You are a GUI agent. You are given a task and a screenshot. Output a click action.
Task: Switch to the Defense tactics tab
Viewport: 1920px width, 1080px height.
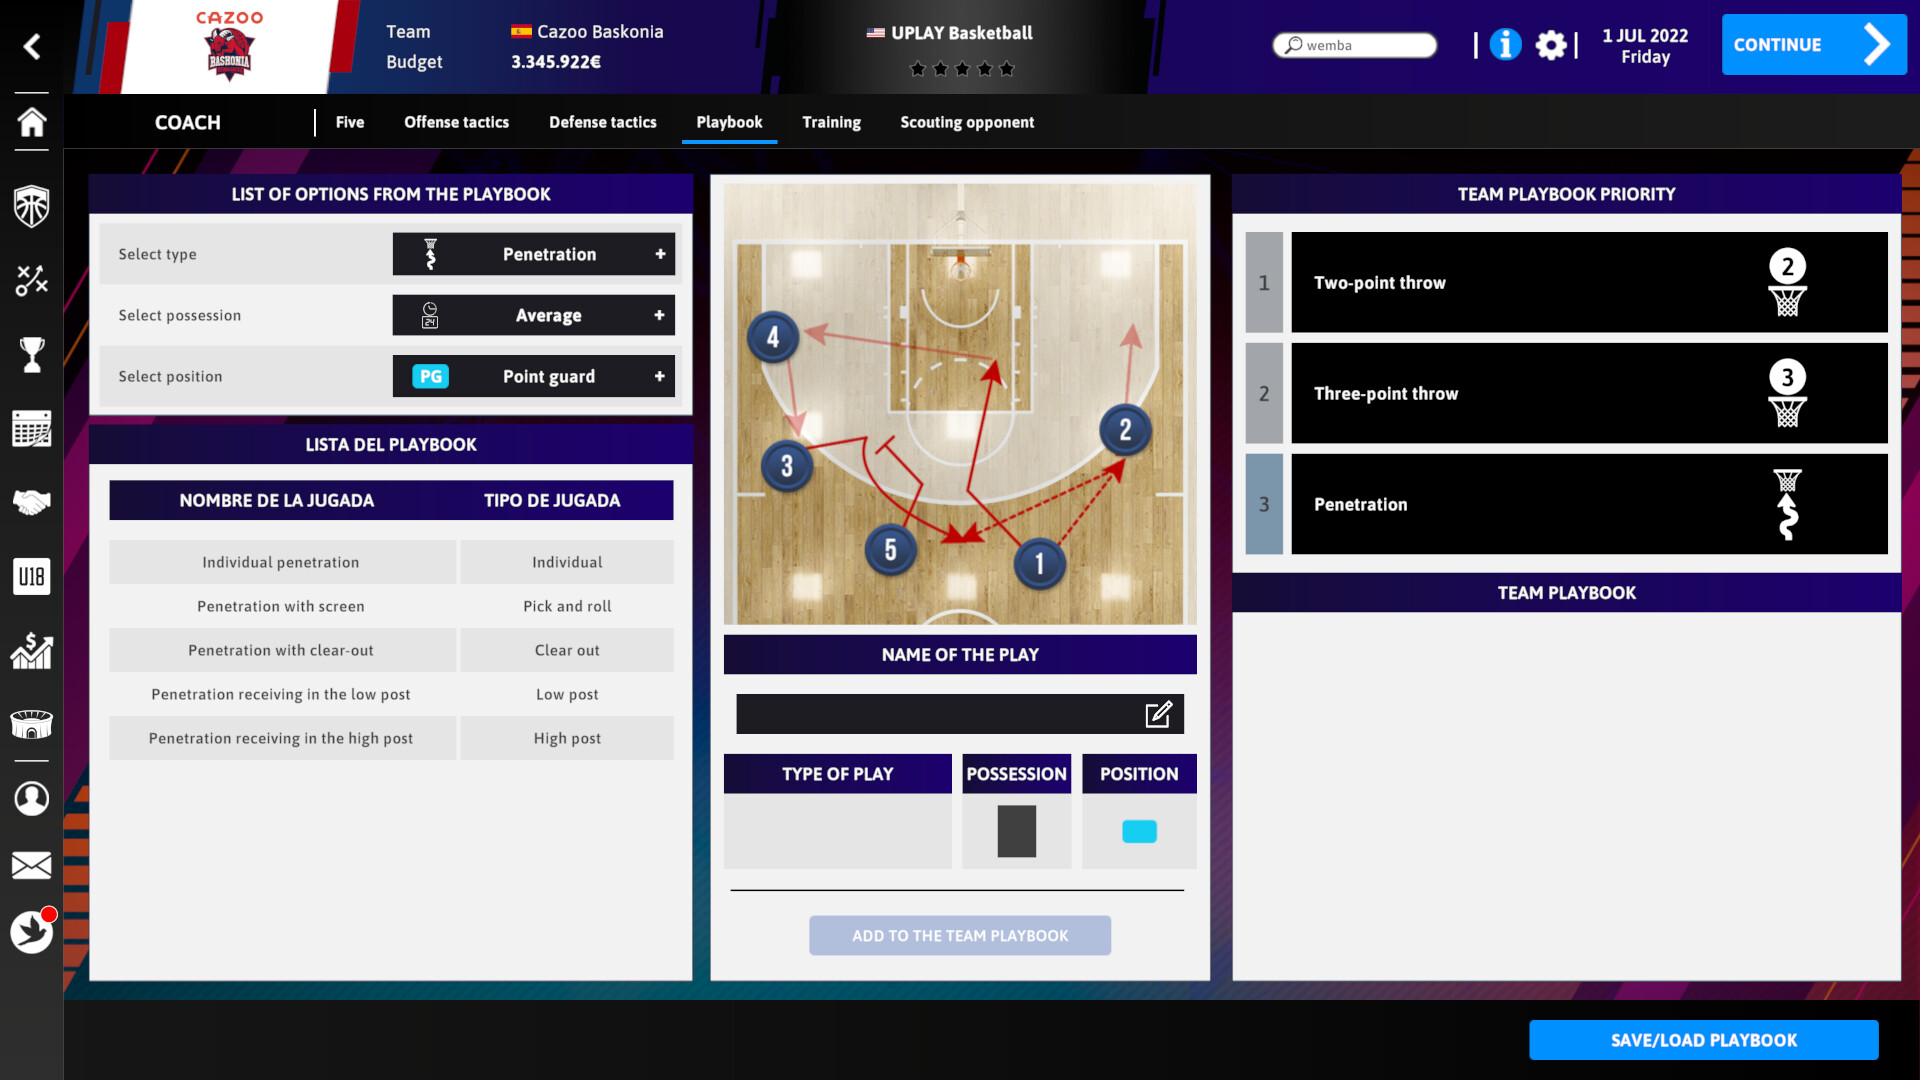click(x=603, y=121)
